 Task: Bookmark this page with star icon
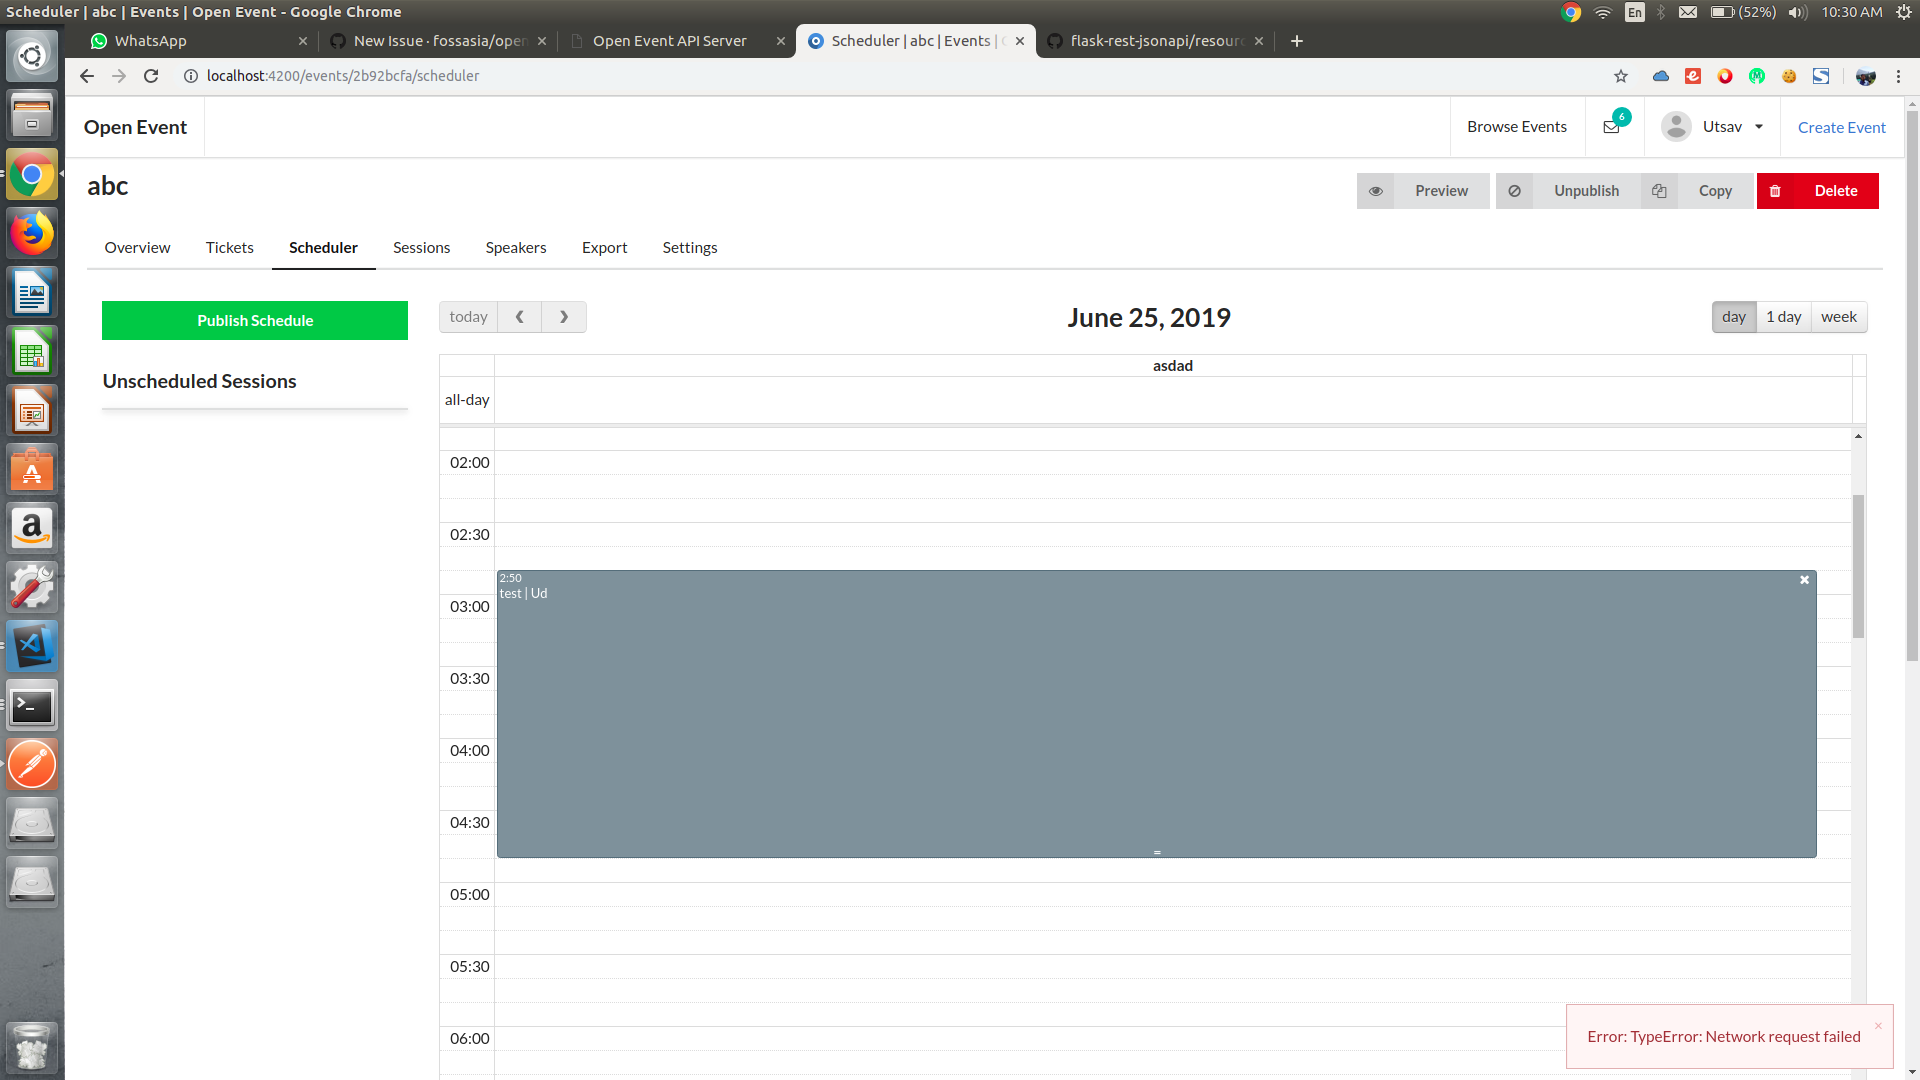click(x=1621, y=76)
